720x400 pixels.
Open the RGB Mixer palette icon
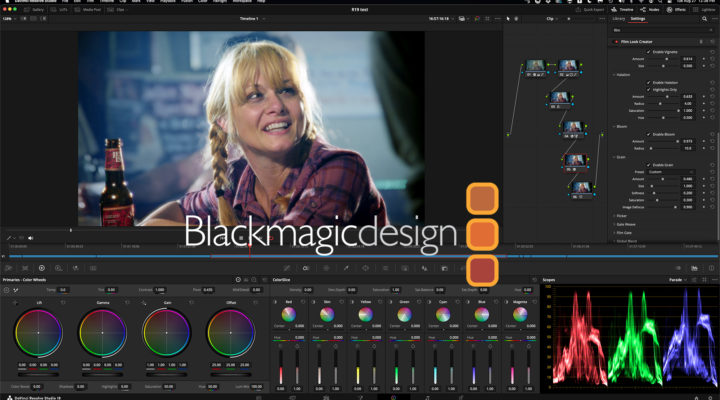coord(75,268)
